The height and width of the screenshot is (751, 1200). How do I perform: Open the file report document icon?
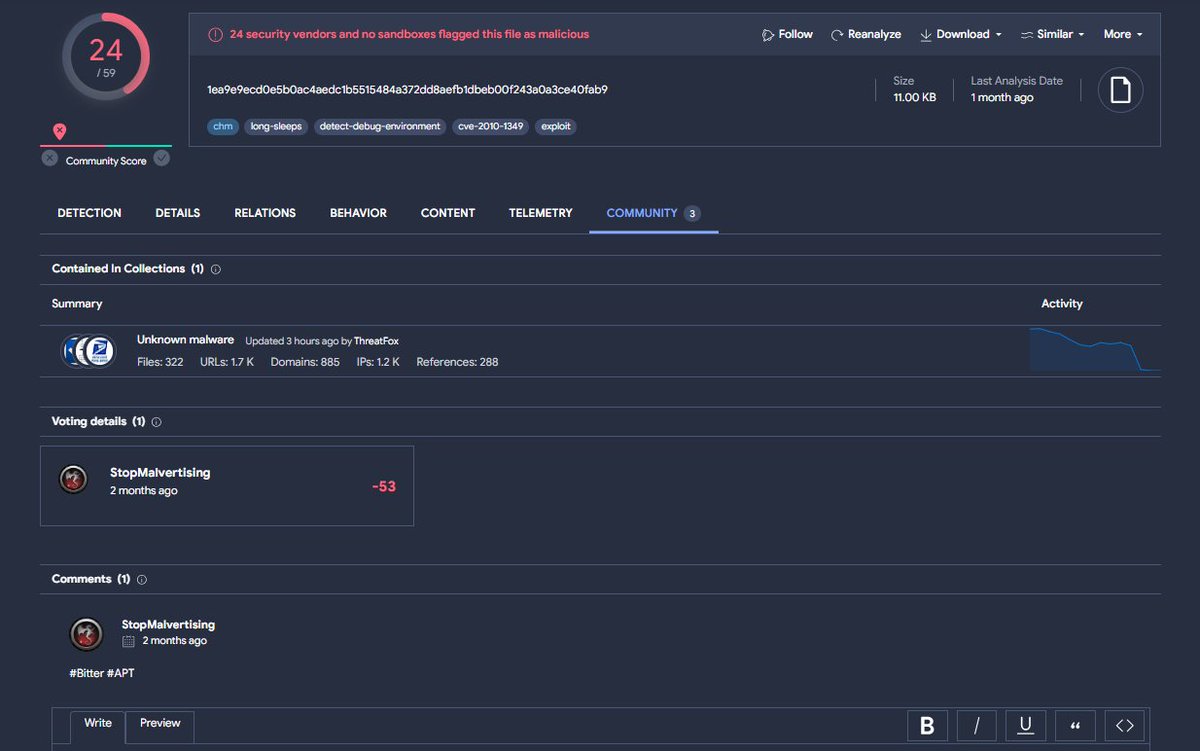click(1120, 89)
